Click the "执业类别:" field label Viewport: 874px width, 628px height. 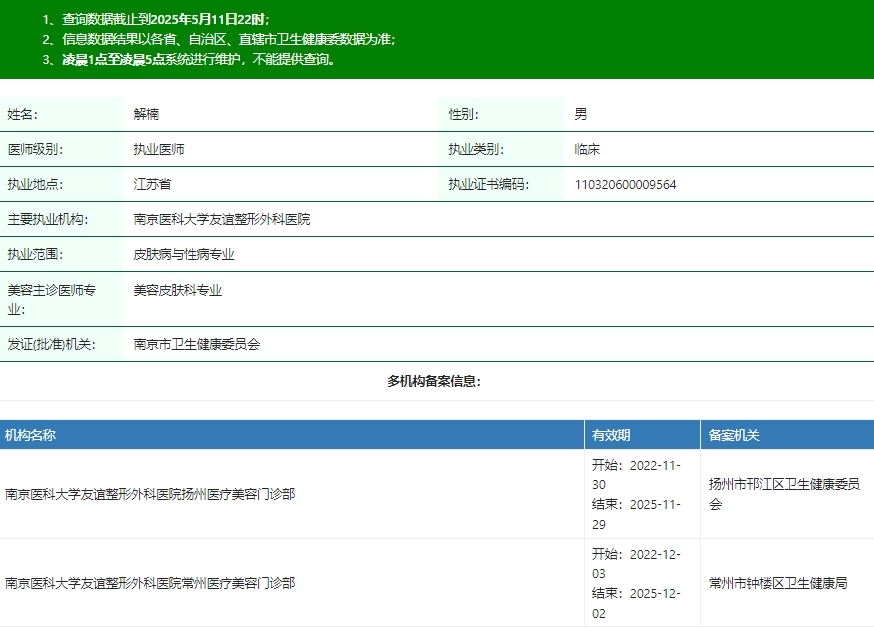click(x=476, y=149)
